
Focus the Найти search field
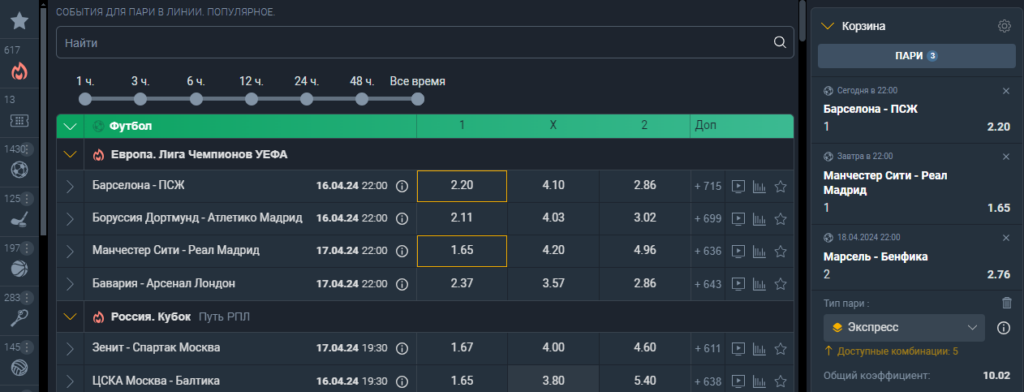coord(425,42)
